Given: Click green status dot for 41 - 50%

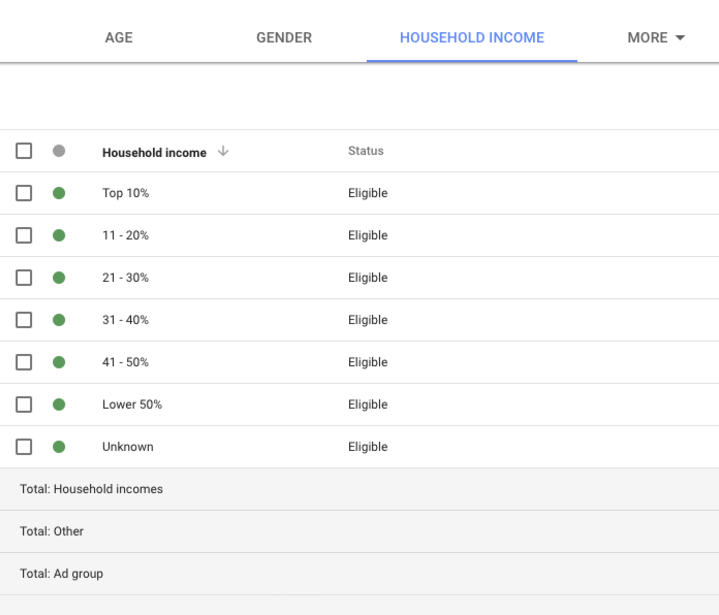Looking at the screenshot, I should point(59,362).
